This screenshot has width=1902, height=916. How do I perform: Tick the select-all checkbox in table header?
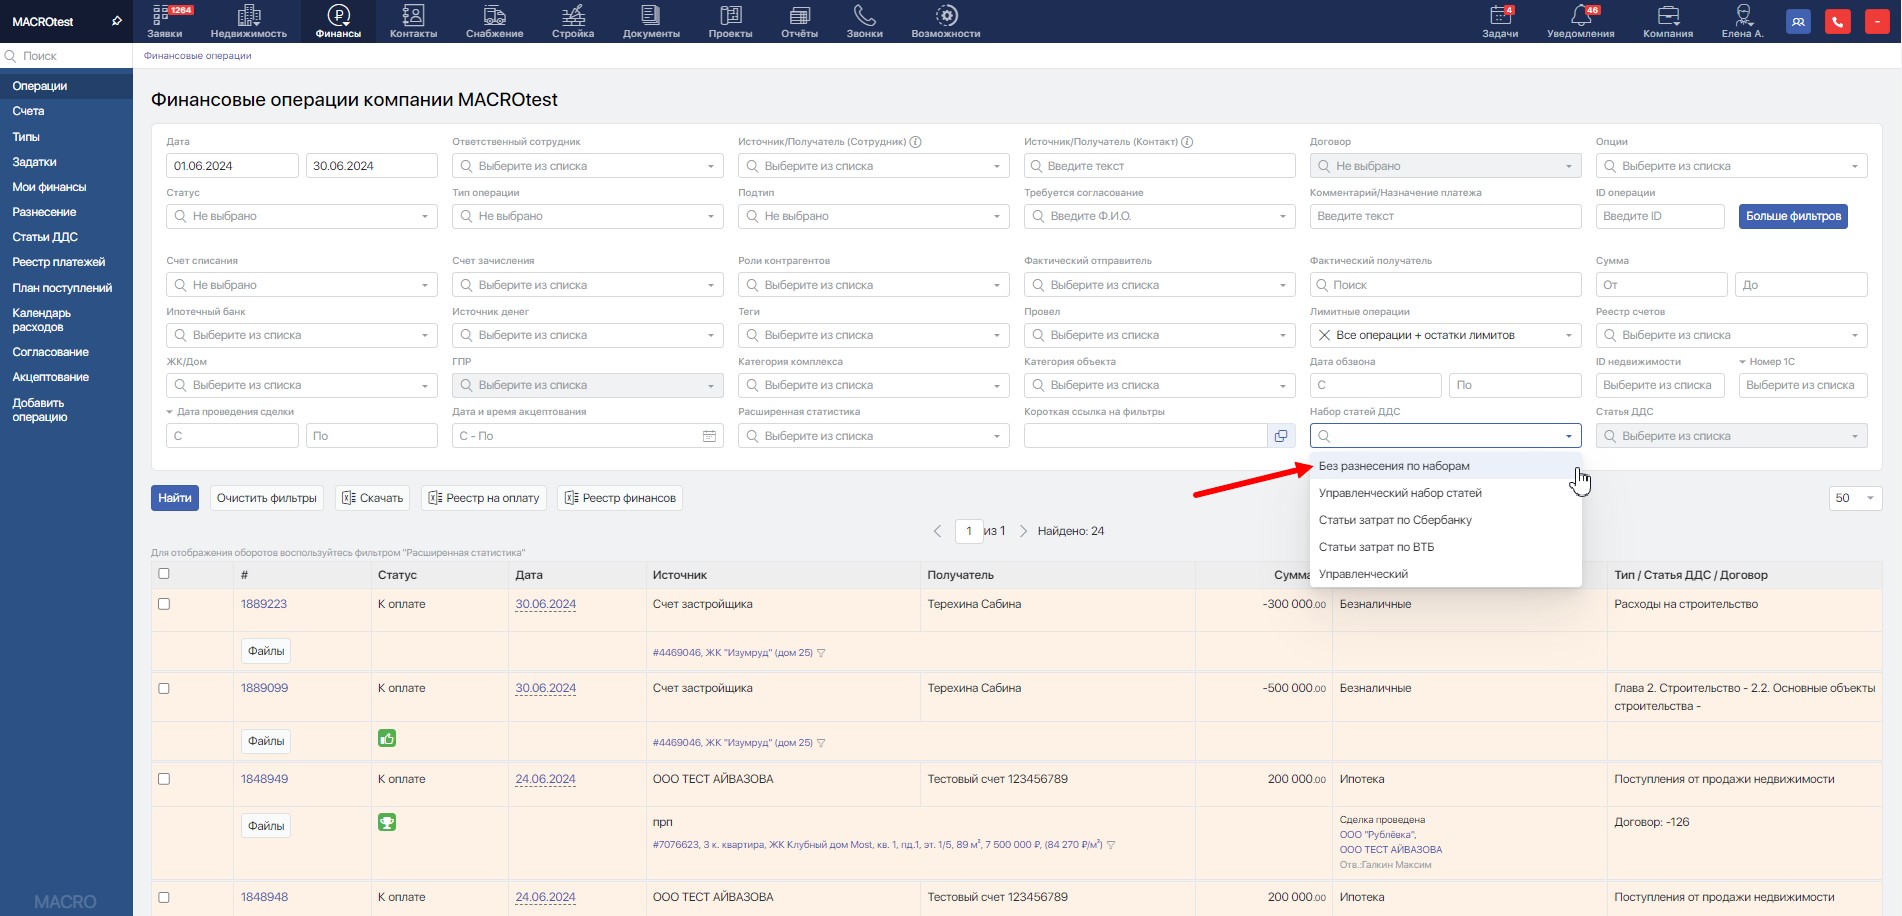tap(164, 574)
